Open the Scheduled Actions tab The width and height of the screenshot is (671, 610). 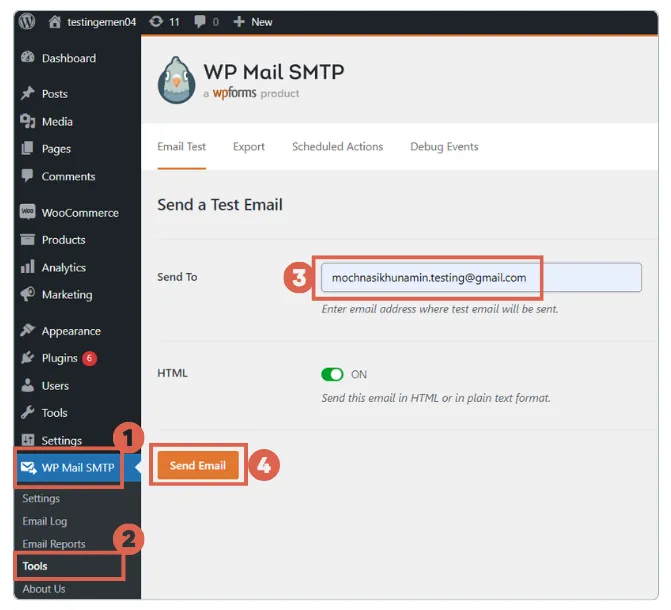coord(338,146)
